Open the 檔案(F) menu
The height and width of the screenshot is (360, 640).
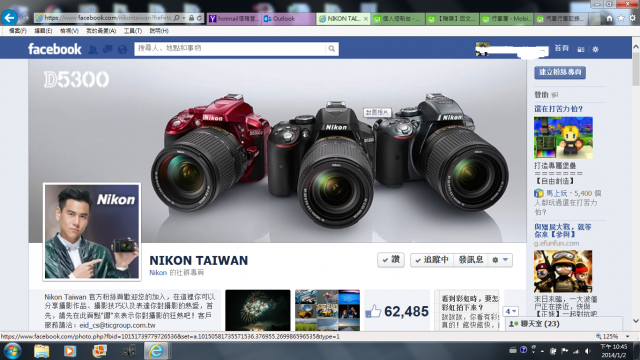point(18,31)
